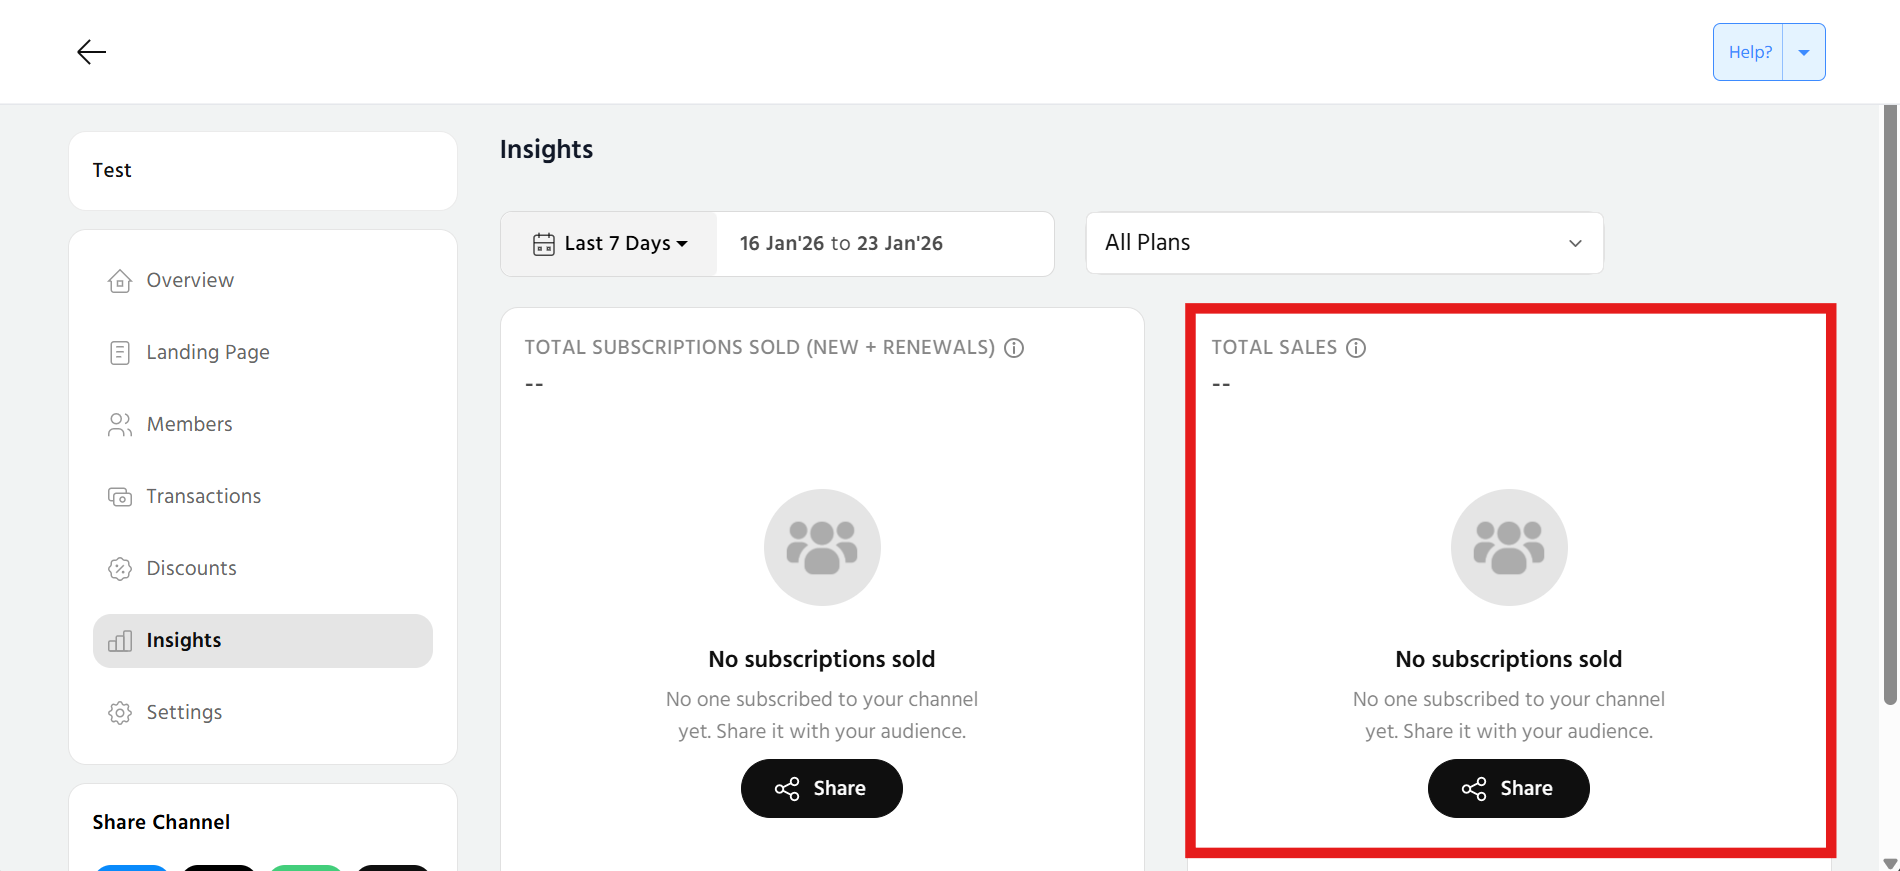The width and height of the screenshot is (1900, 871).
Task: Open the Members section
Action: [189, 425]
